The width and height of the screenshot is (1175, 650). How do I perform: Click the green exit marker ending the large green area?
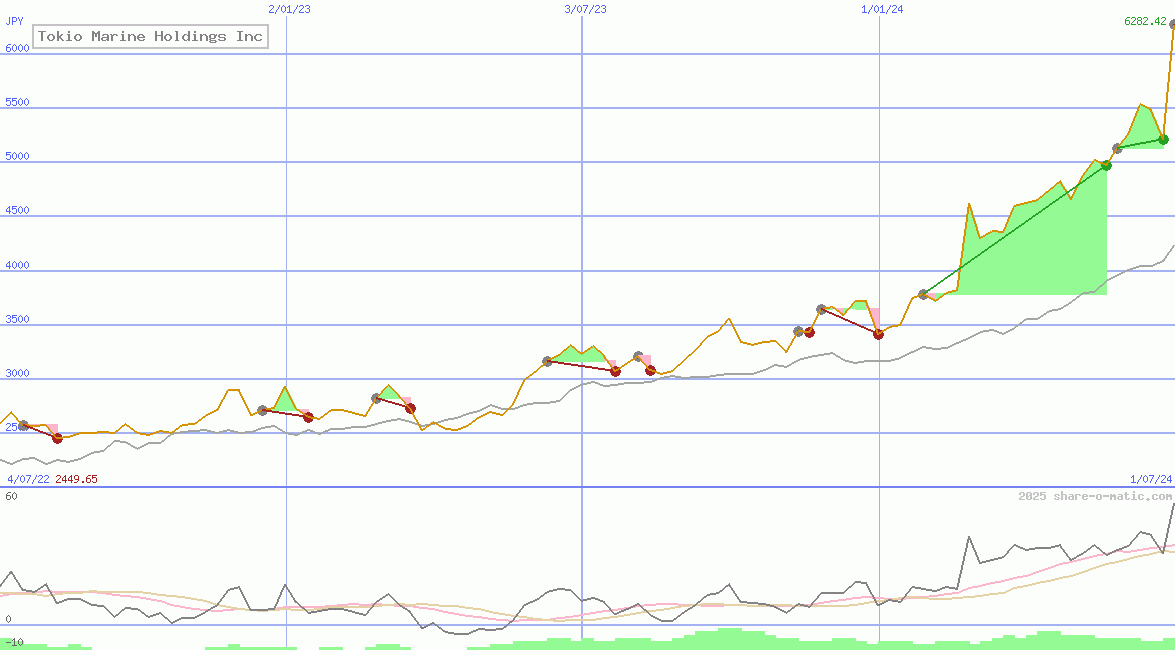tap(1106, 165)
